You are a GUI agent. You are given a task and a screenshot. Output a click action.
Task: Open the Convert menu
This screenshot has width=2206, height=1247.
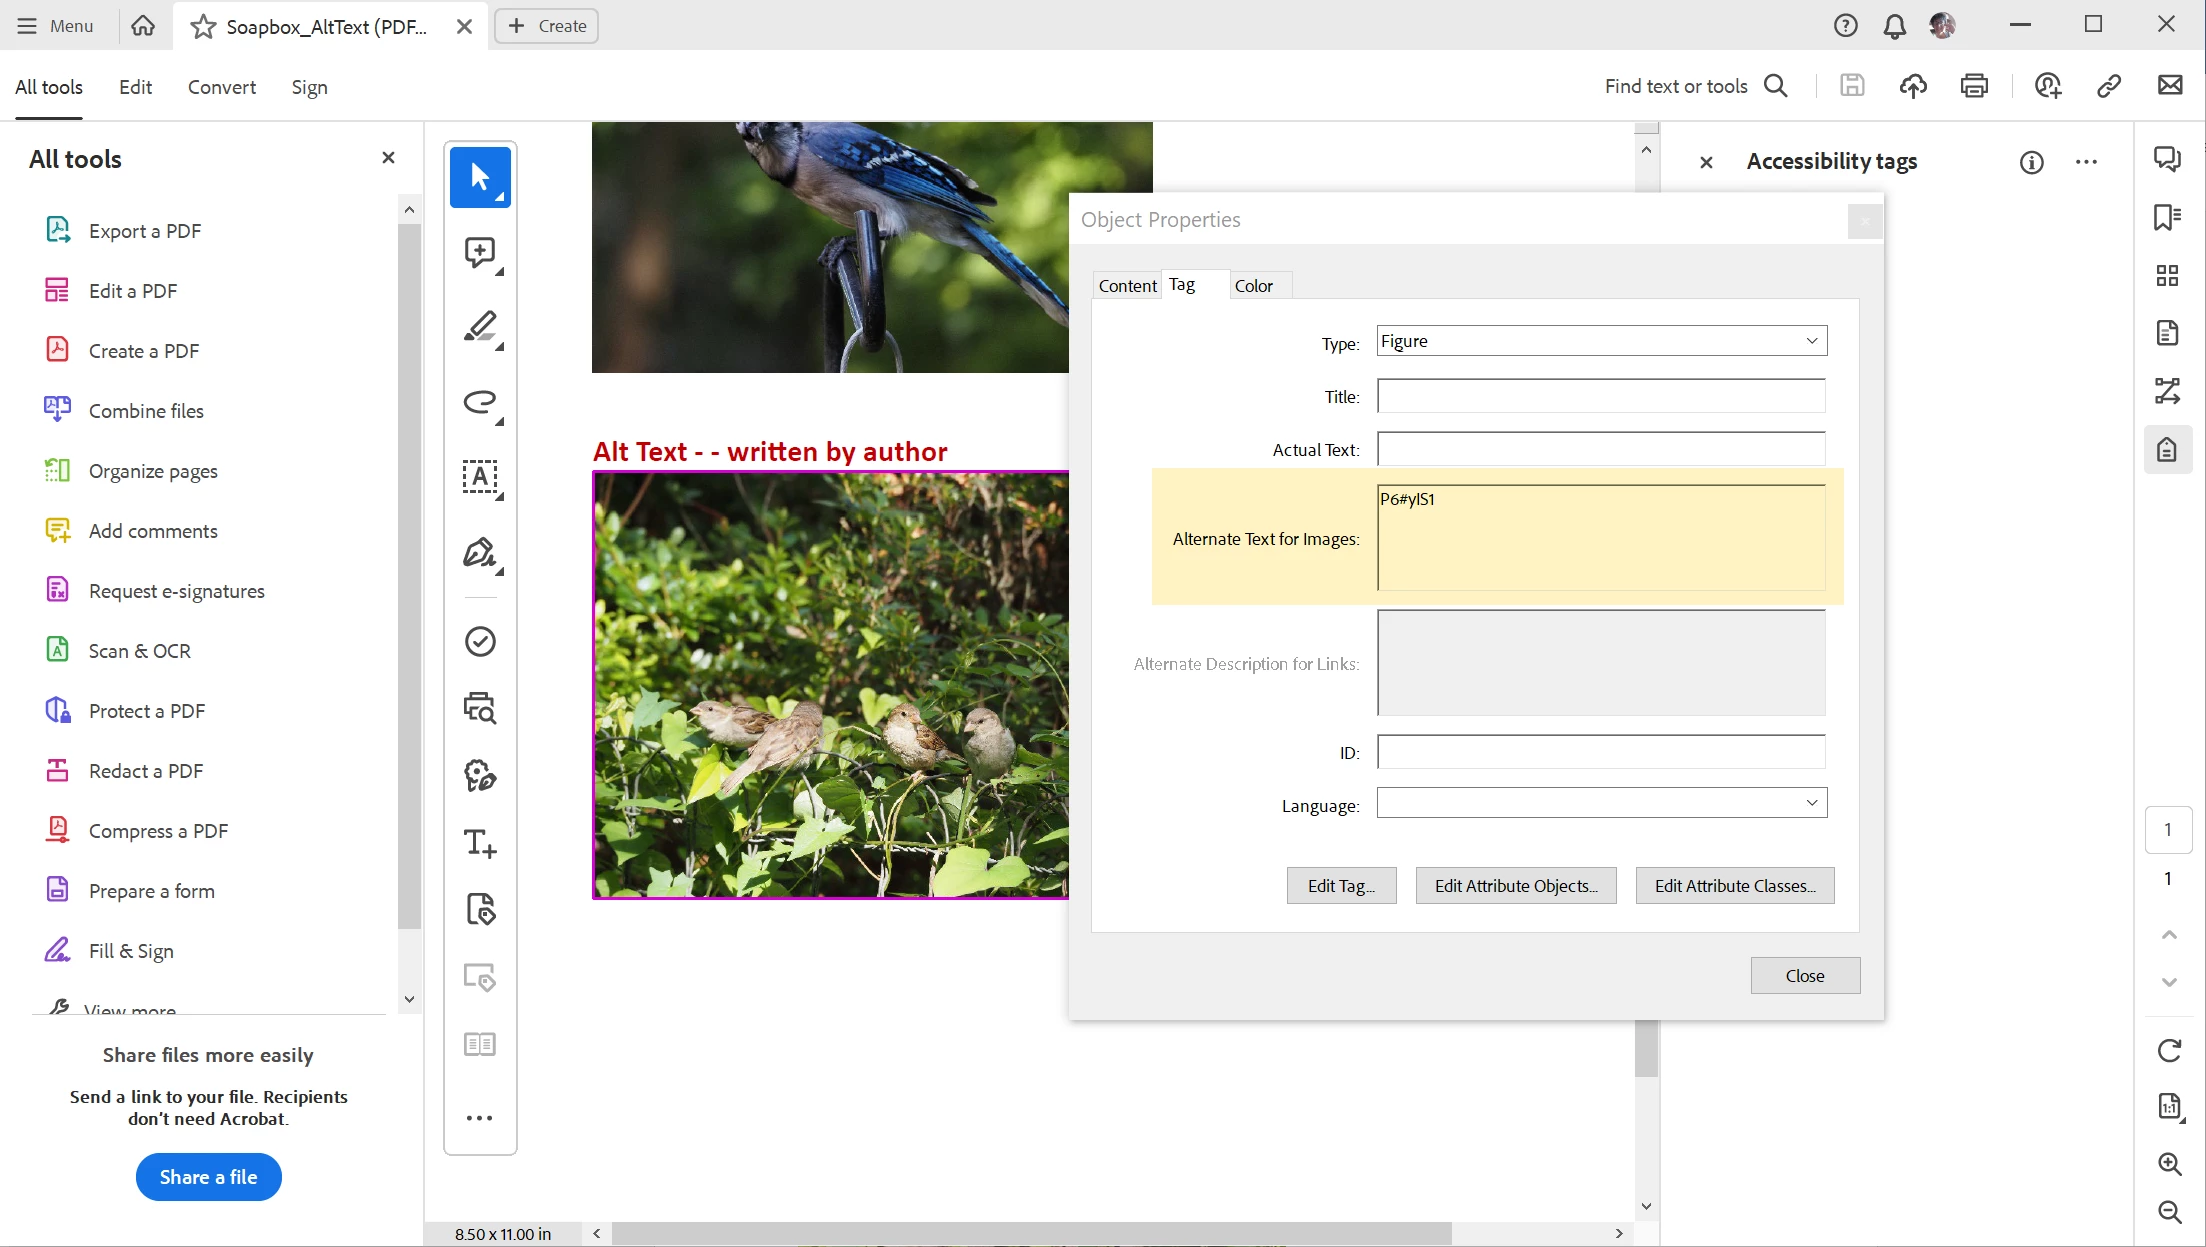point(221,87)
